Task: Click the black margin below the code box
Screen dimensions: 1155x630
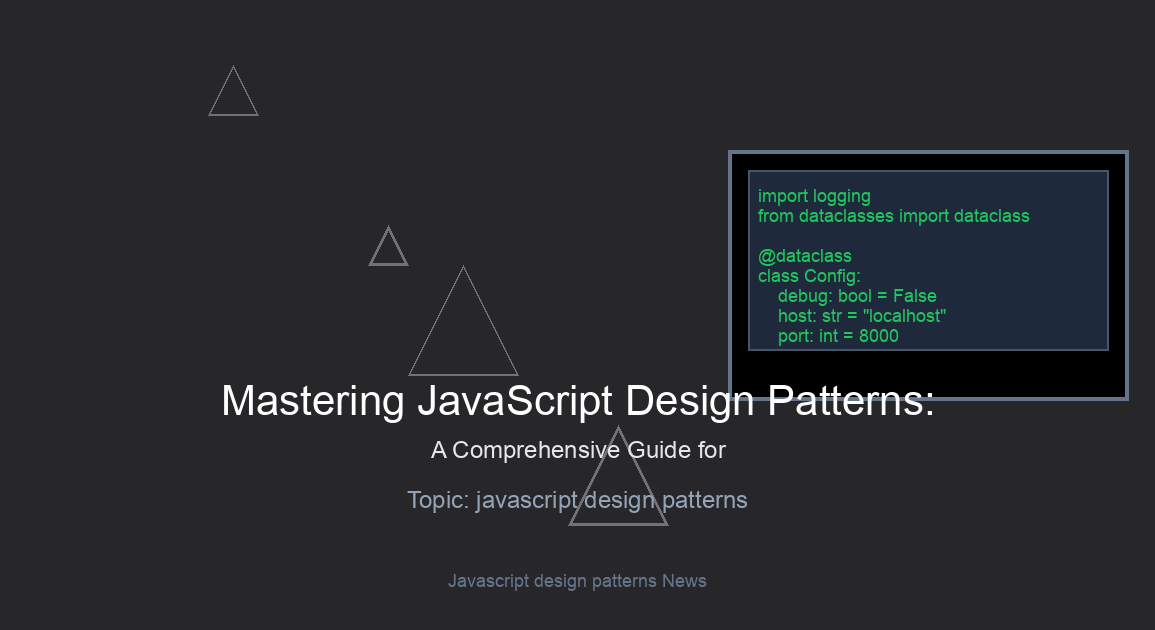Action: (x=928, y=373)
